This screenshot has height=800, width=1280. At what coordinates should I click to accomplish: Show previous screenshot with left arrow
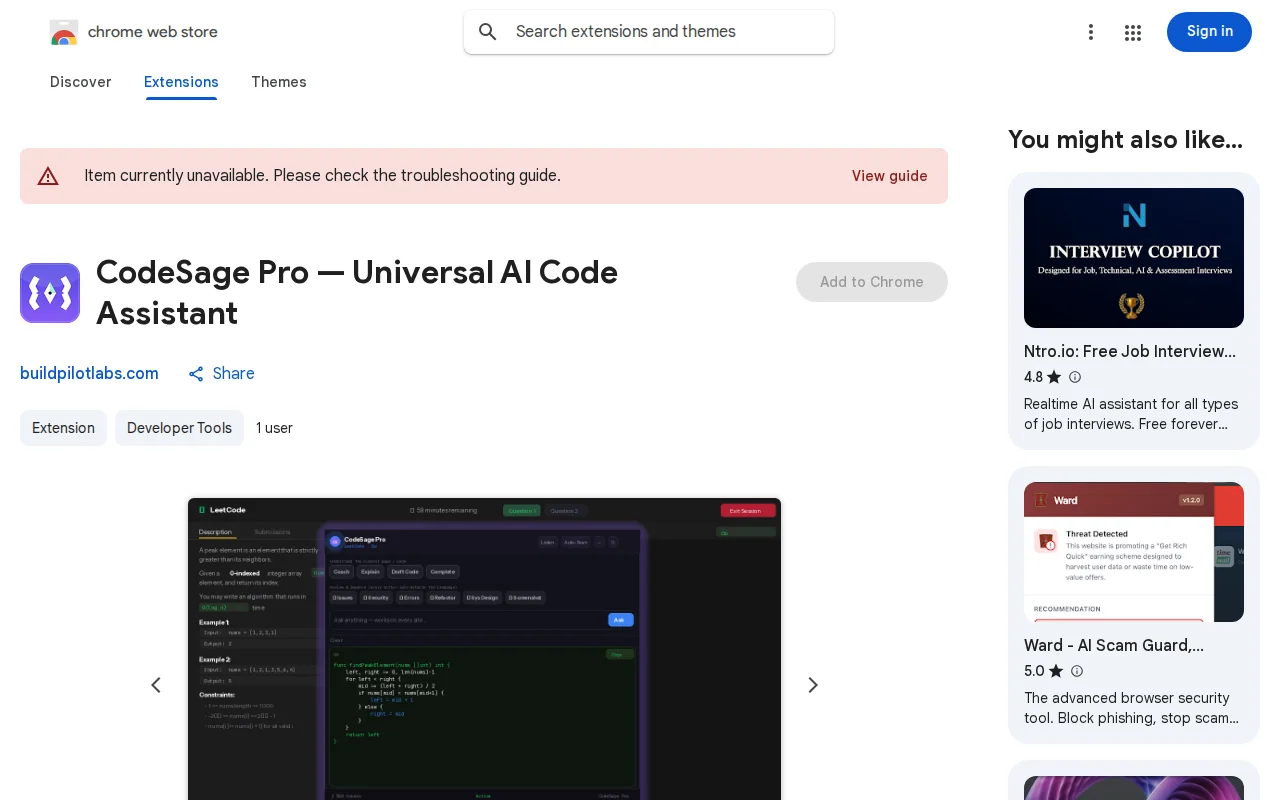156,685
